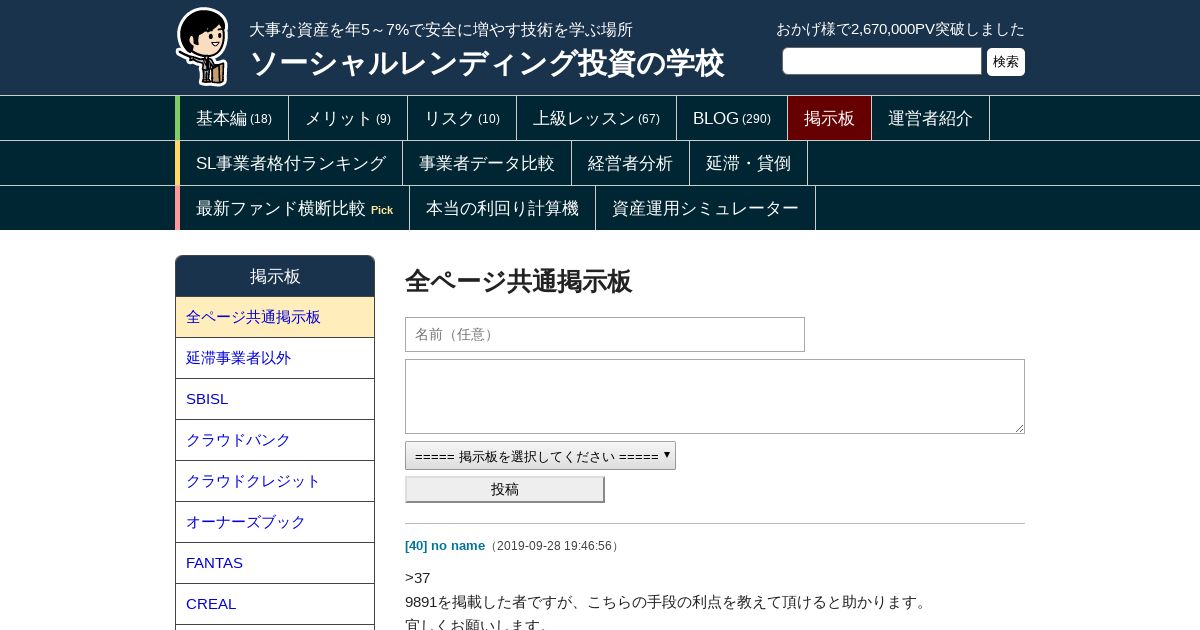Click the post date 2019-09-28 19:46:56
Screen dimensions: 1200x630
pyautogui.click(x=553, y=546)
